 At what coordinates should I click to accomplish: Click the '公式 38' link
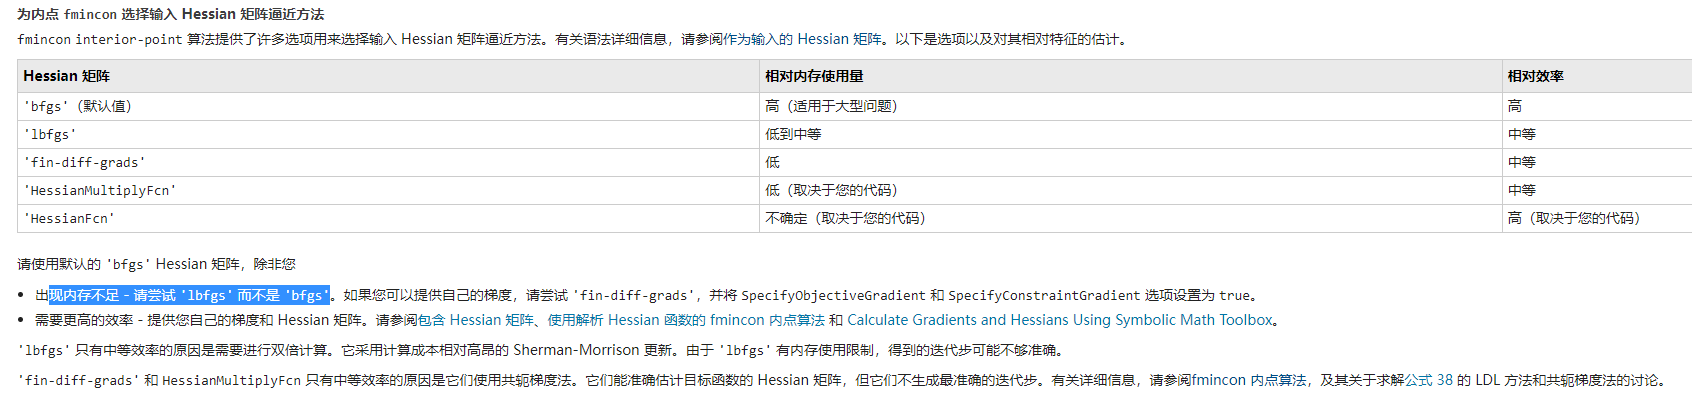coord(1428,380)
